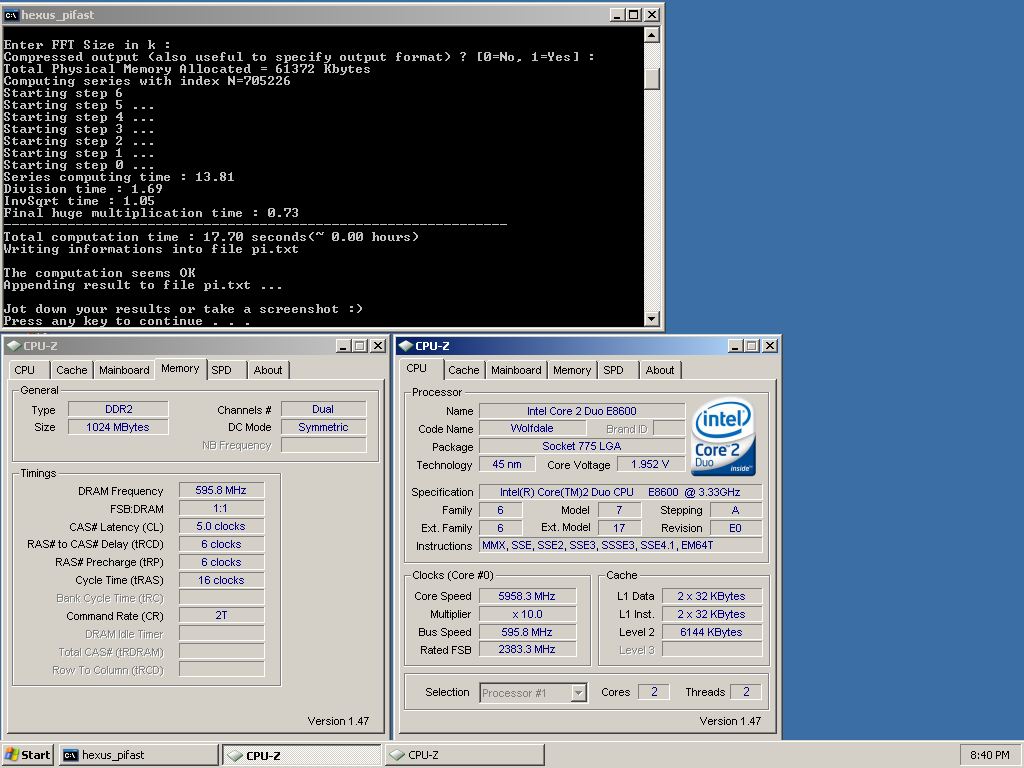Click Package field Socket 775 LGA
1024x768 pixels.
(x=582, y=446)
